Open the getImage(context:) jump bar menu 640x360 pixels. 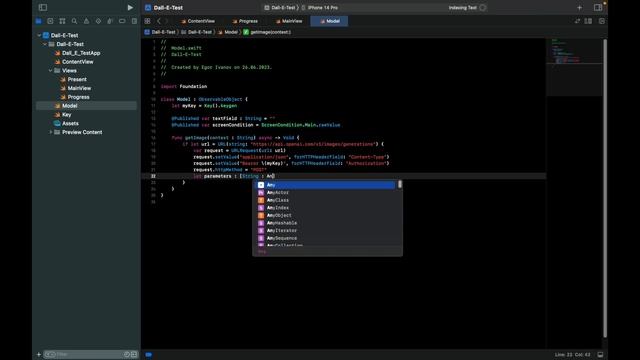point(267,32)
